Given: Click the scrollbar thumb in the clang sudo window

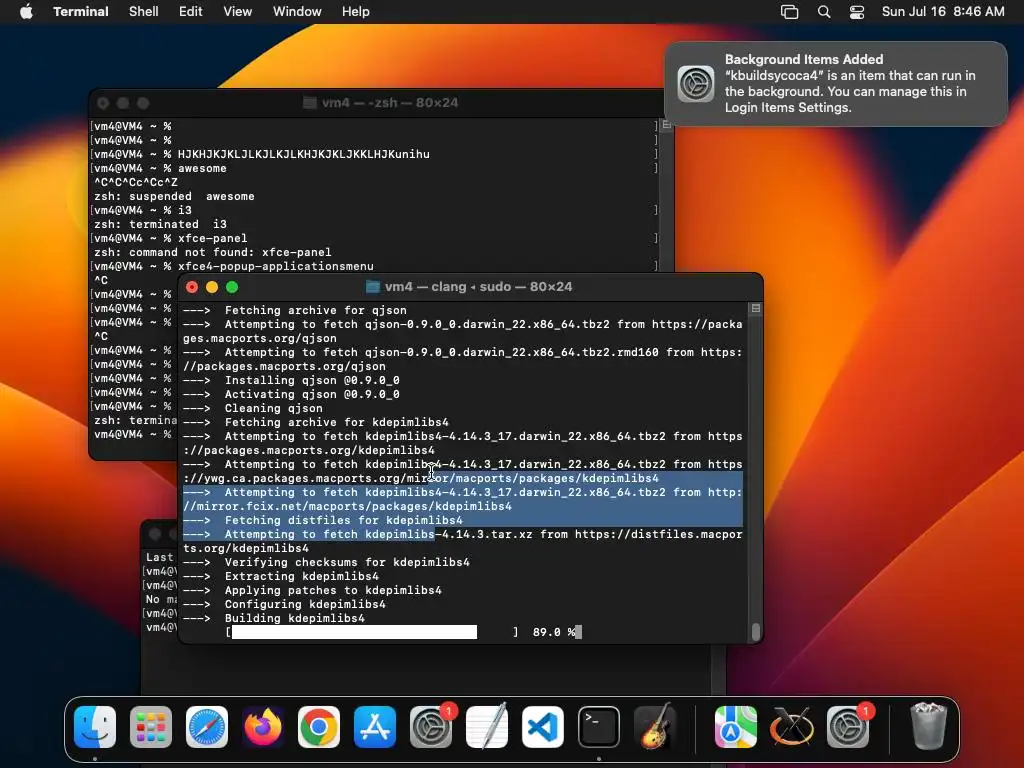Looking at the screenshot, I should (756, 631).
